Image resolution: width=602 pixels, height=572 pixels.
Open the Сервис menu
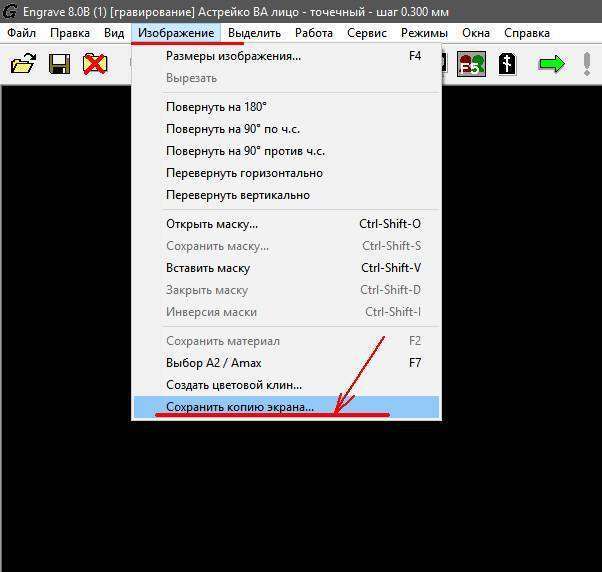(x=367, y=33)
